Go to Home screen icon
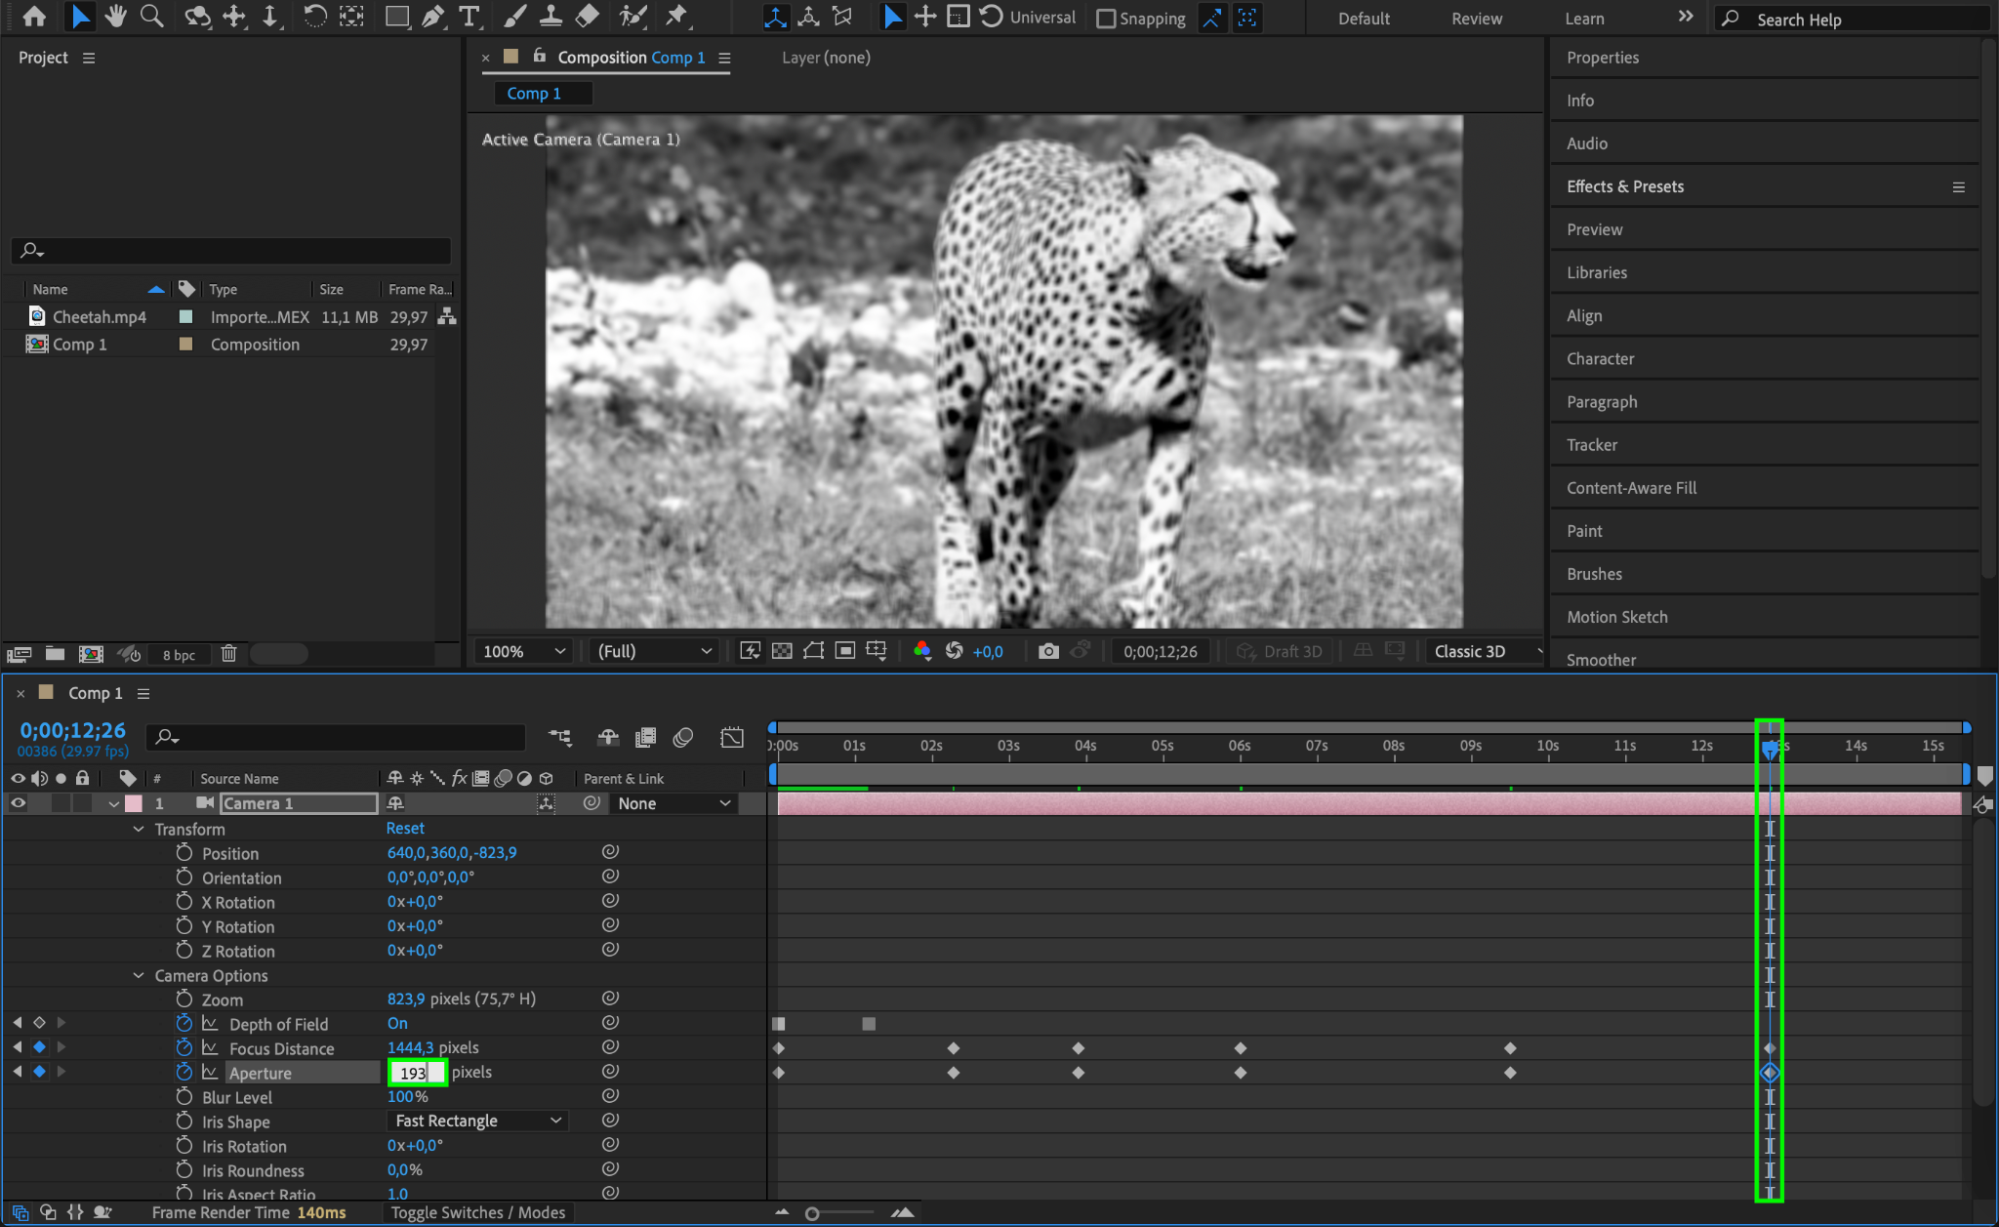The height and width of the screenshot is (1227, 1999). [x=34, y=16]
